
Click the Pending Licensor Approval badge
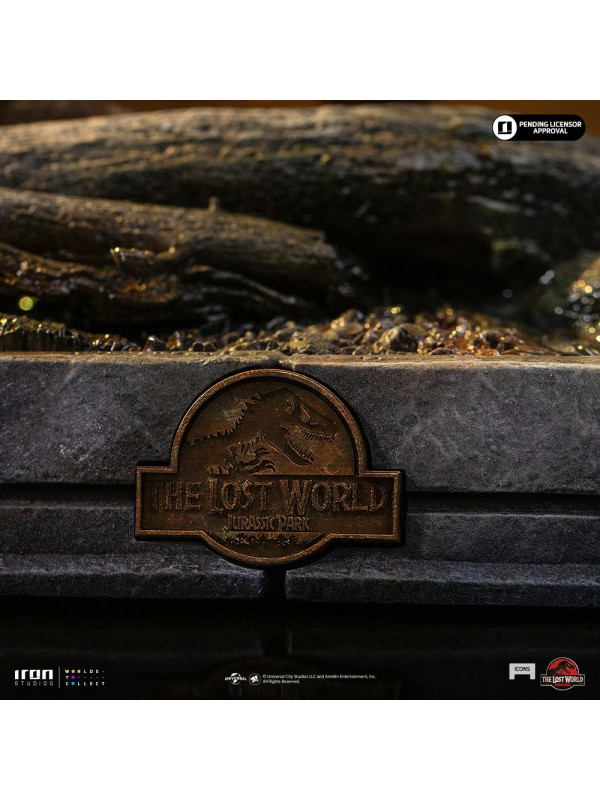point(538,128)
